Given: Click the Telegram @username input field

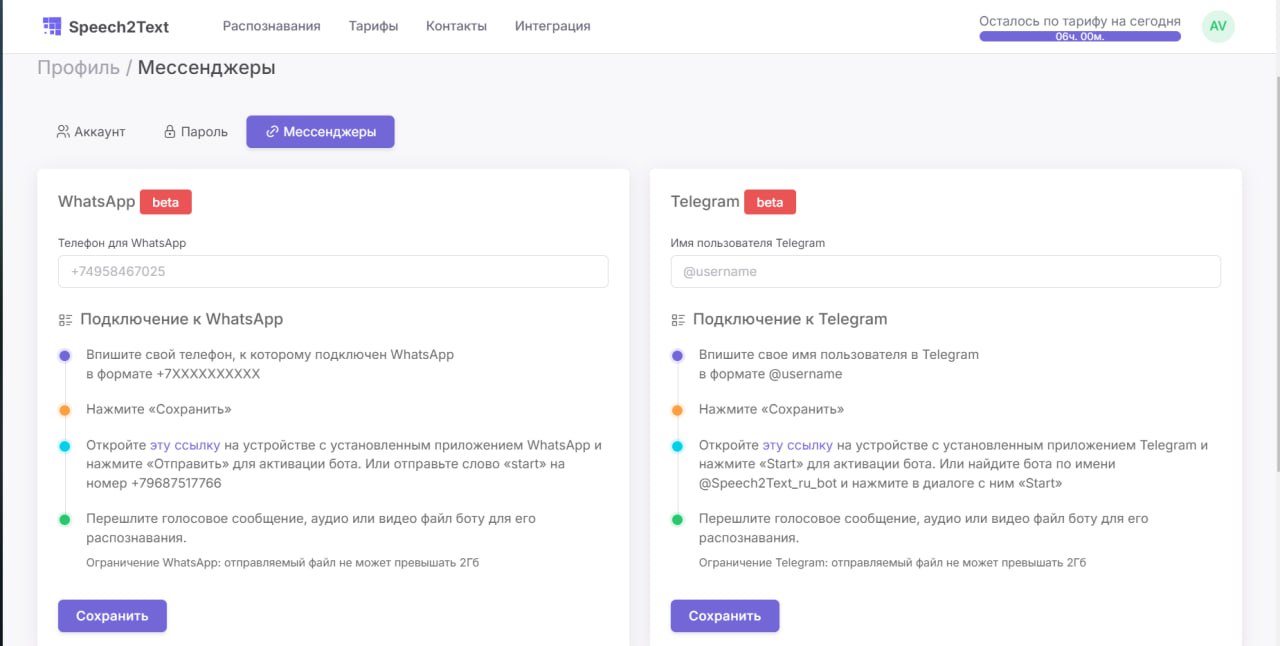Looking at the screenshot, I should pyautogui.click(x=945, y=272).
